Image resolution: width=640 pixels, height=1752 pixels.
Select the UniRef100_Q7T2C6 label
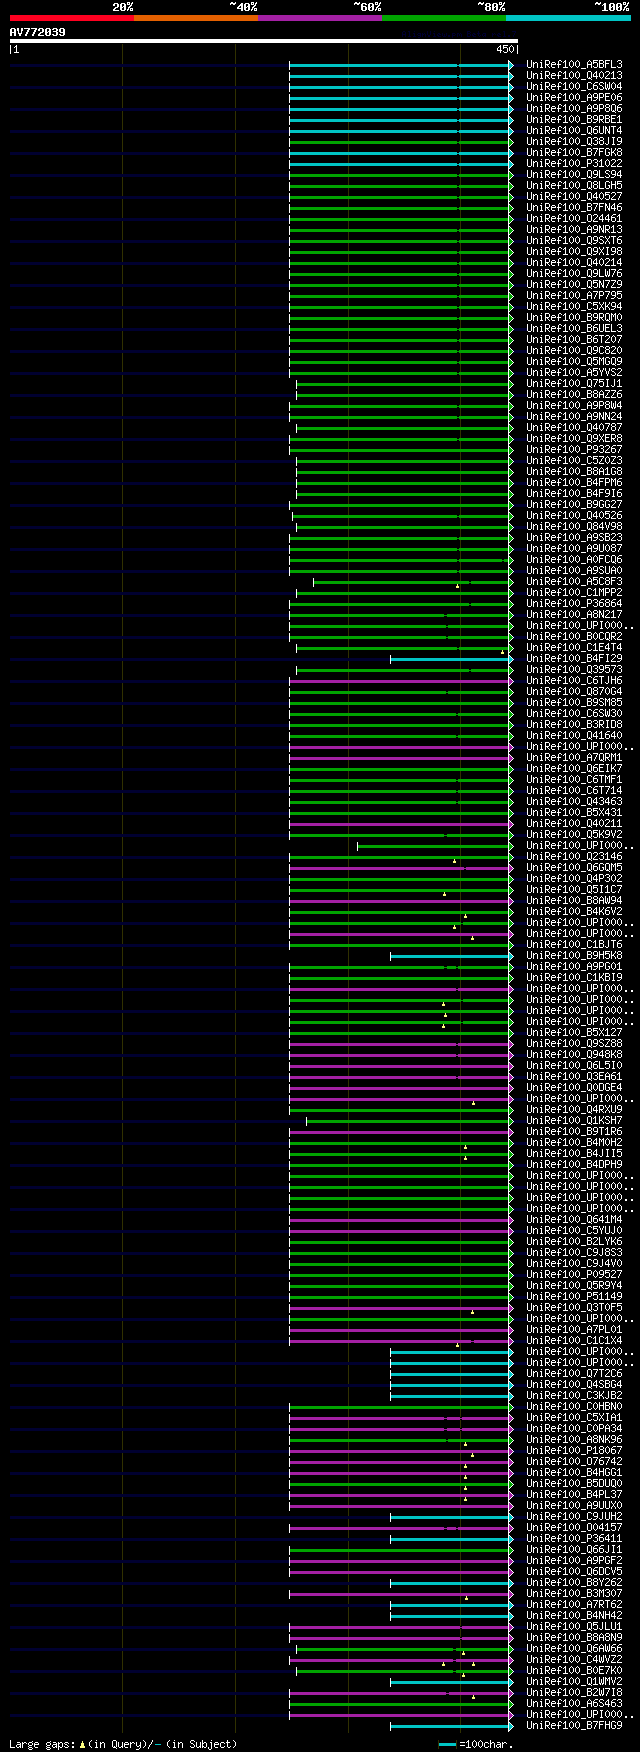(x=574, y=1374)
